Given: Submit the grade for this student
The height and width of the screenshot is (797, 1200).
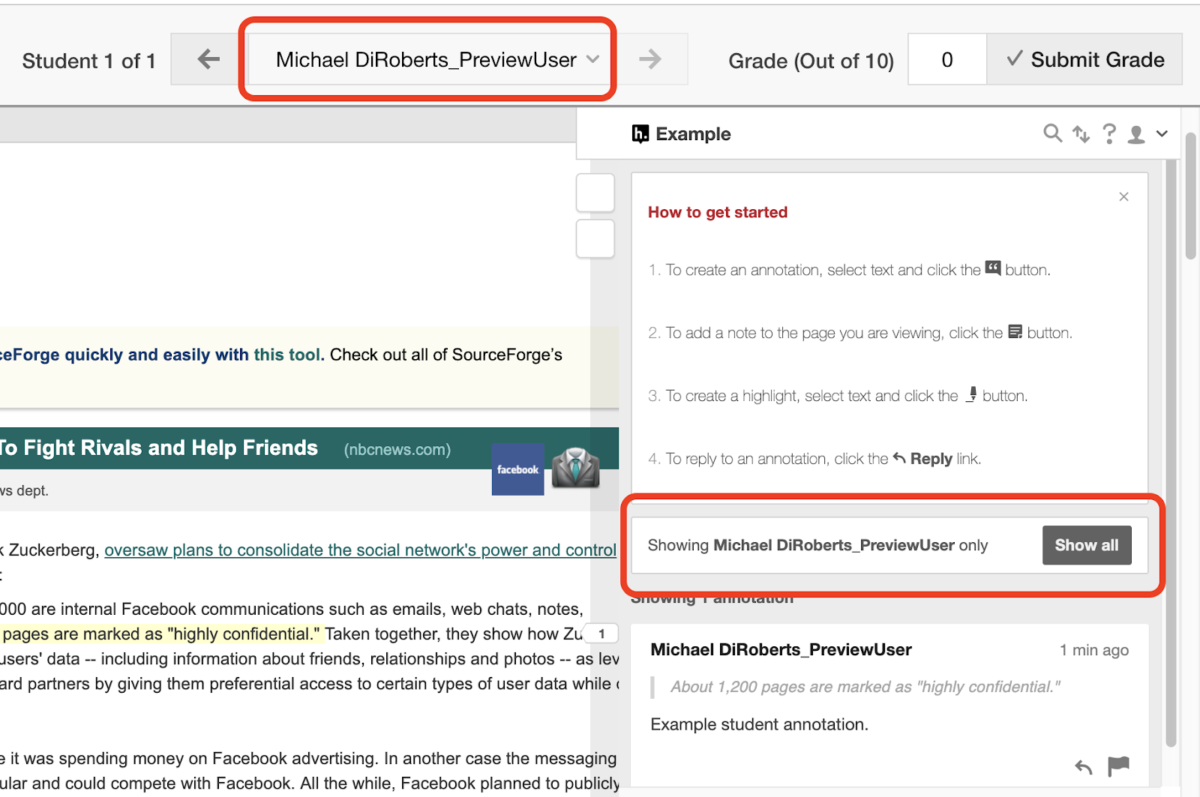Looking at the screenshot, I should pyautogui.click(x=1085, y=59).
